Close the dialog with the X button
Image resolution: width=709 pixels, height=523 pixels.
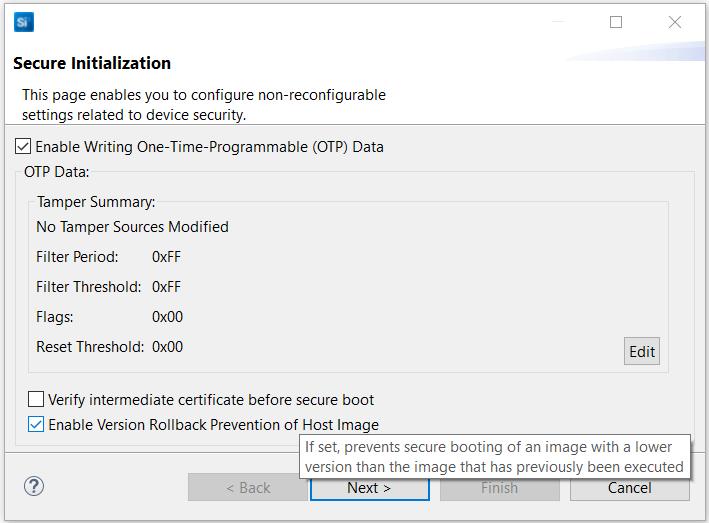coord(675,22)
